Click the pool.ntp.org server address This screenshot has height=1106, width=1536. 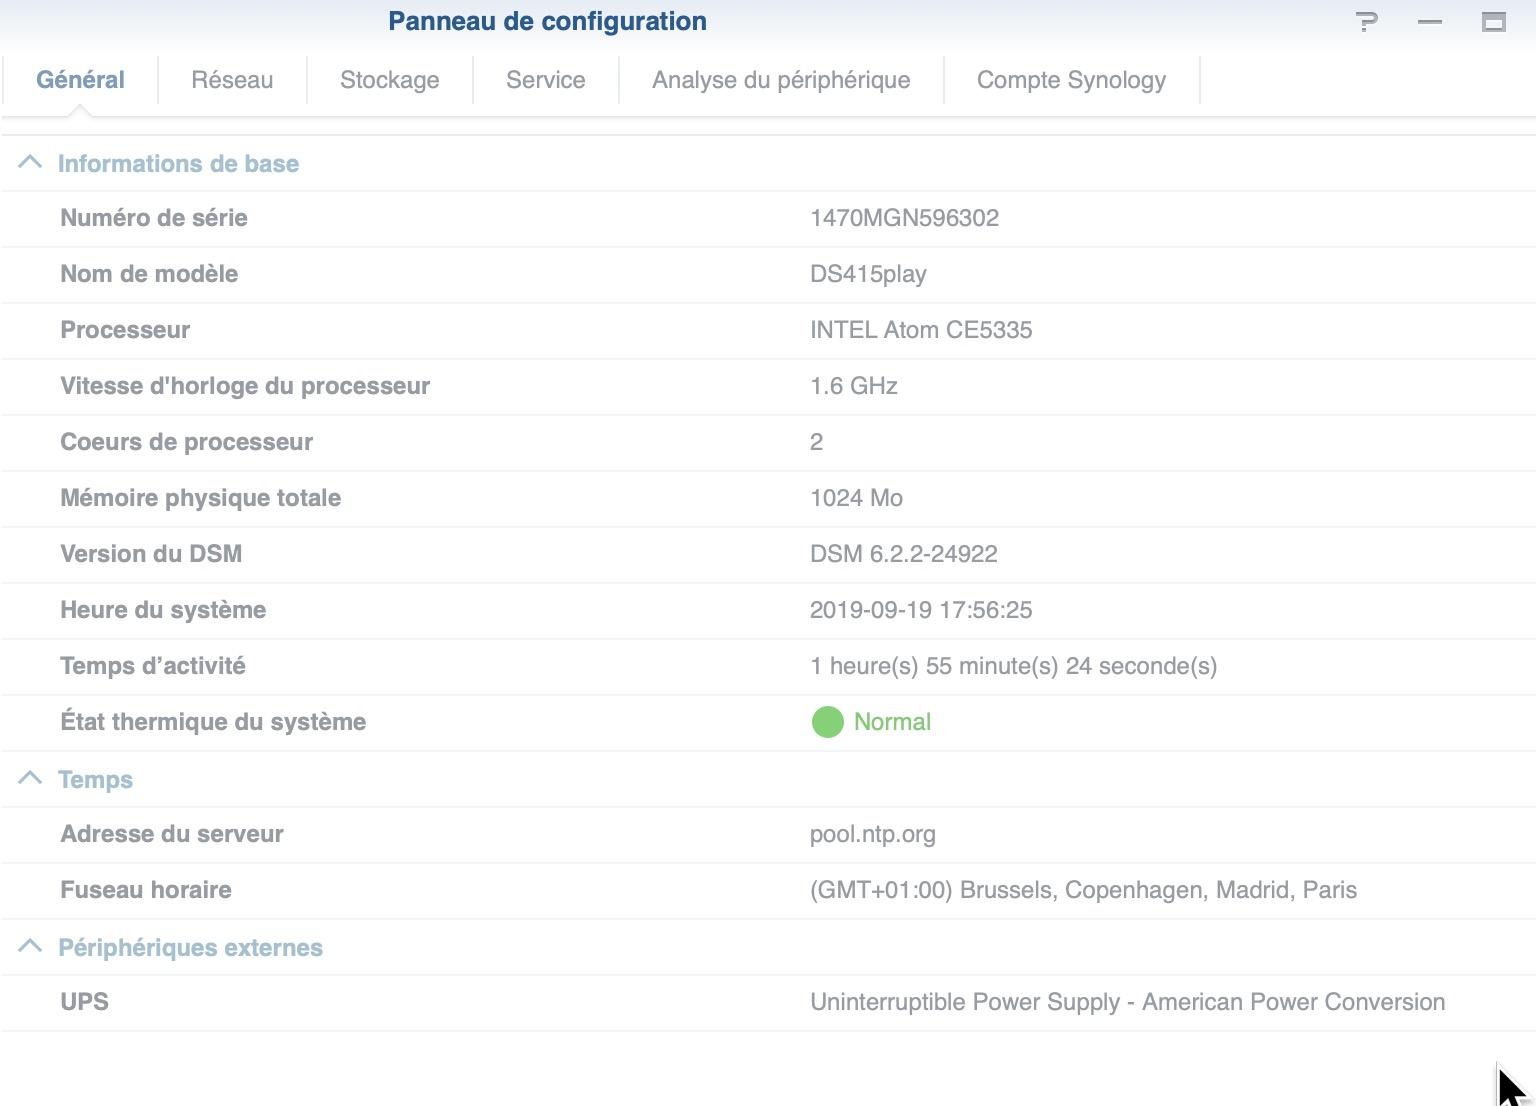click(x=872, y=834)
